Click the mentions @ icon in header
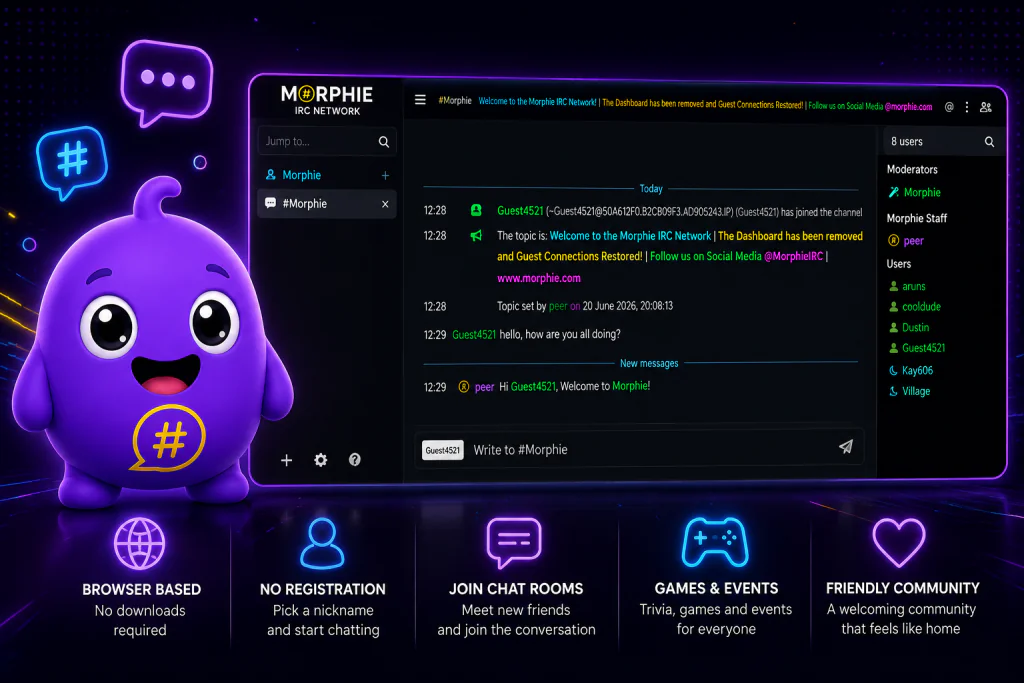Image resolution: width=1024 pixels, height=683 pixels. point(949,107)
